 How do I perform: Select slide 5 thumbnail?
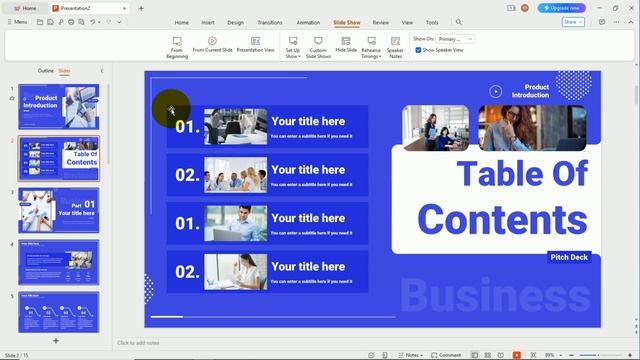[59, 312]
